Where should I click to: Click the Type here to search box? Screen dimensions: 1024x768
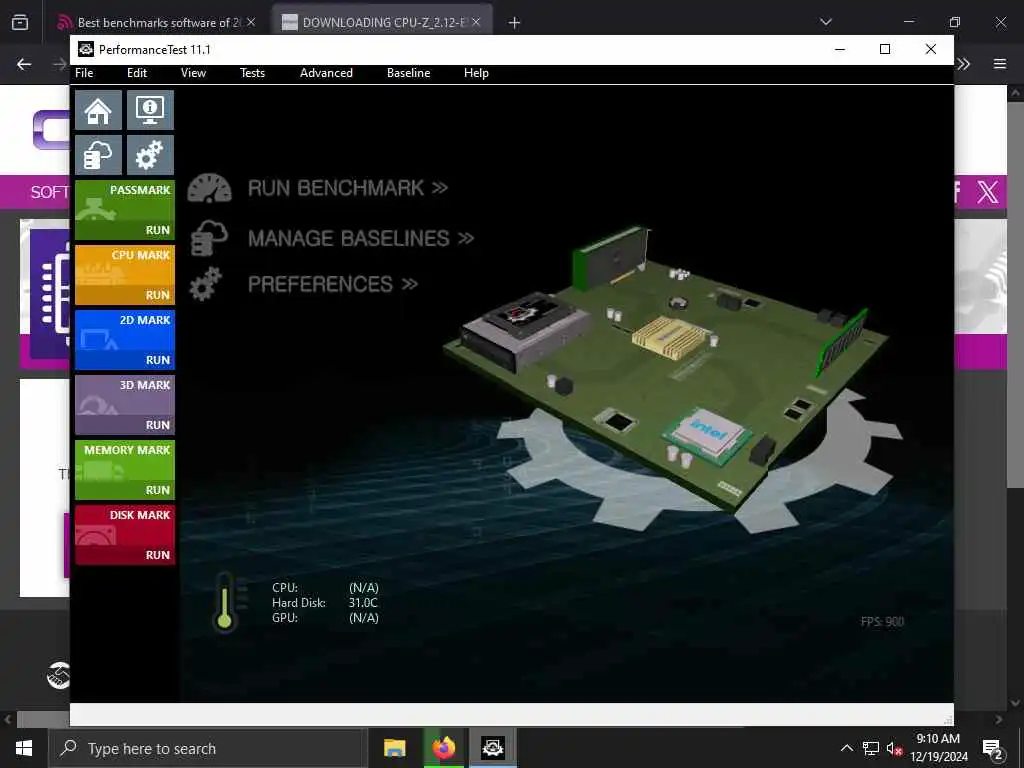(206, 748)
